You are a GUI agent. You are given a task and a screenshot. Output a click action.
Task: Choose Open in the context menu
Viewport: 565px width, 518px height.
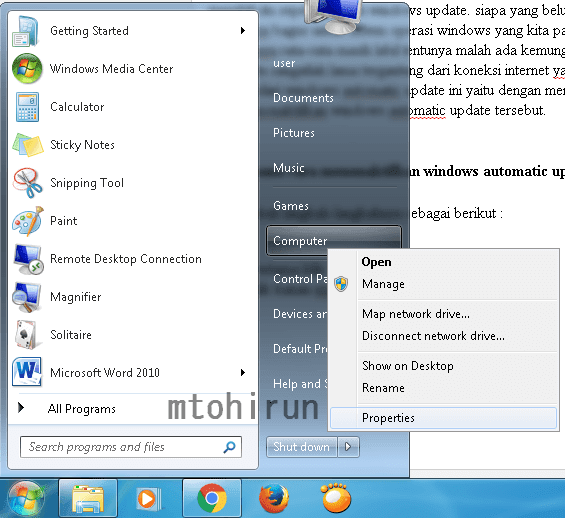point(443,262)
